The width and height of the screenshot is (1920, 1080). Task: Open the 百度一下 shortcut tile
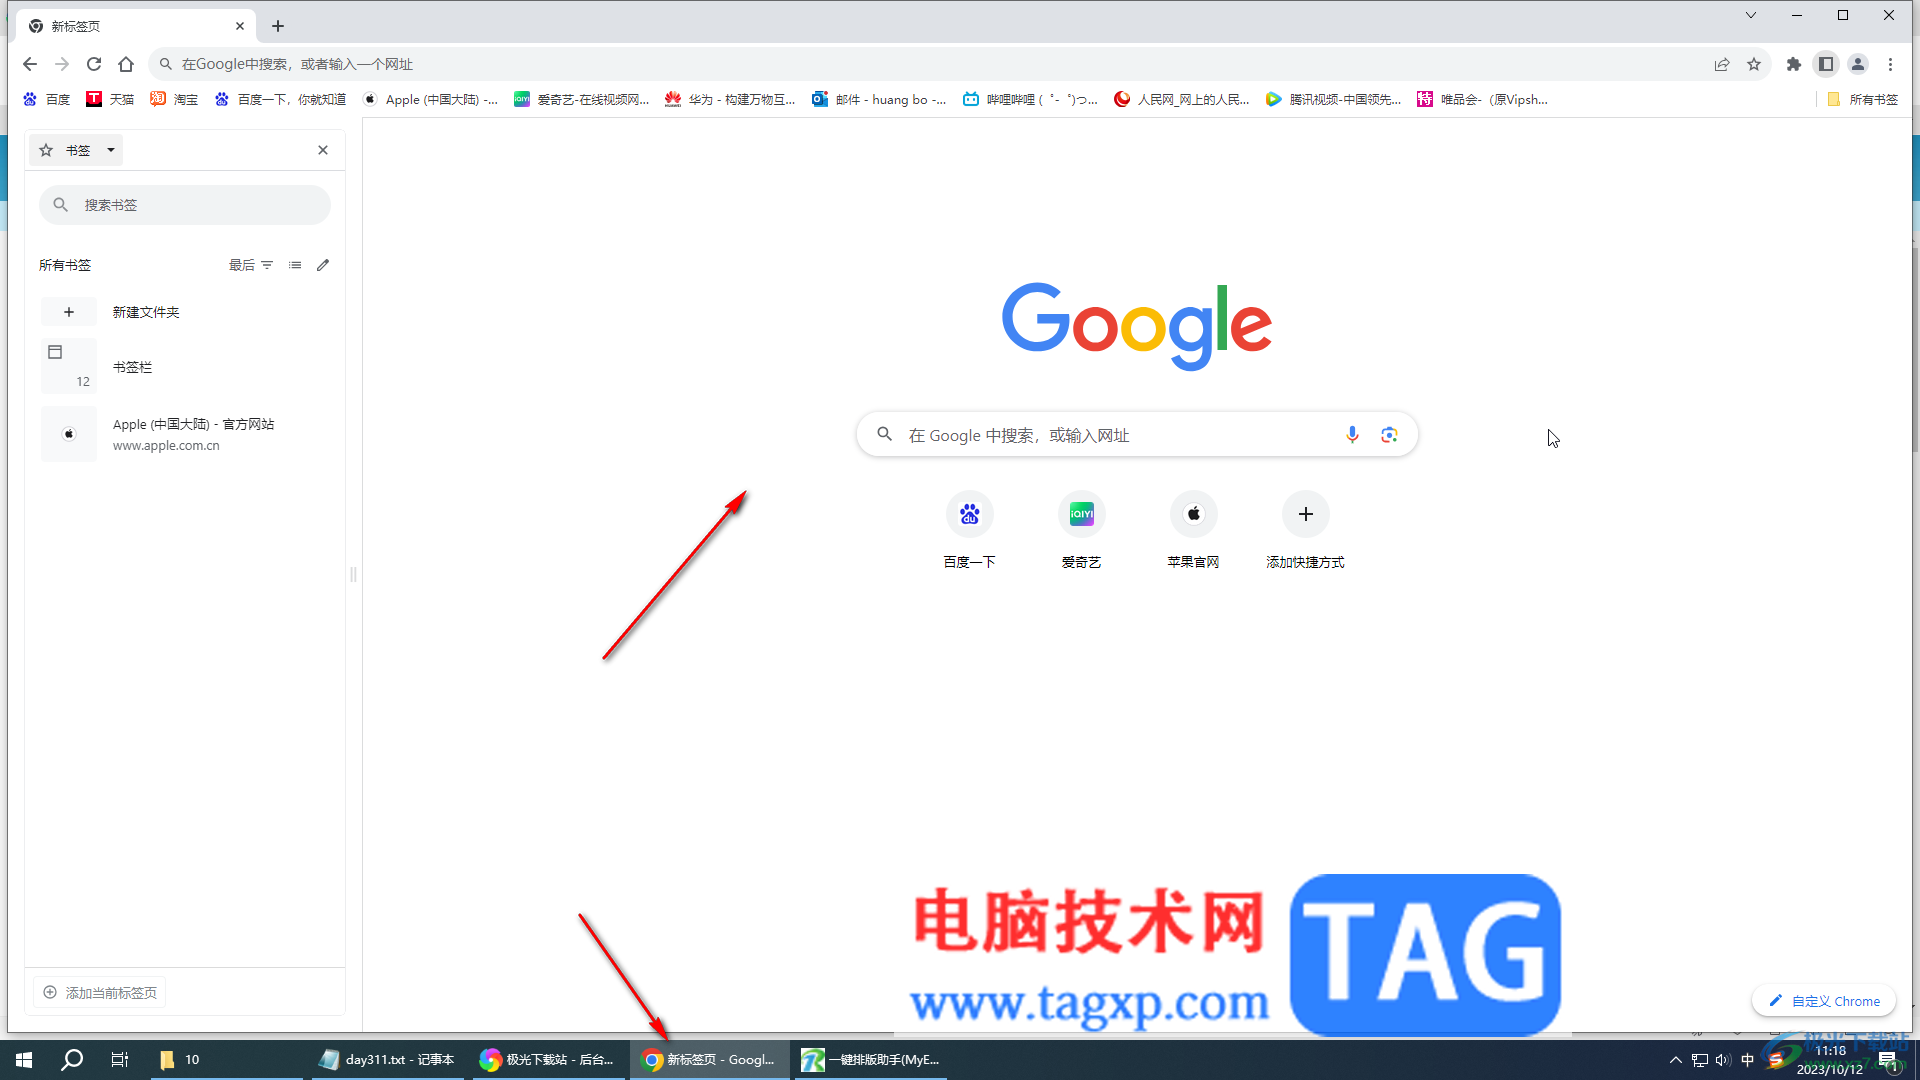969,531
